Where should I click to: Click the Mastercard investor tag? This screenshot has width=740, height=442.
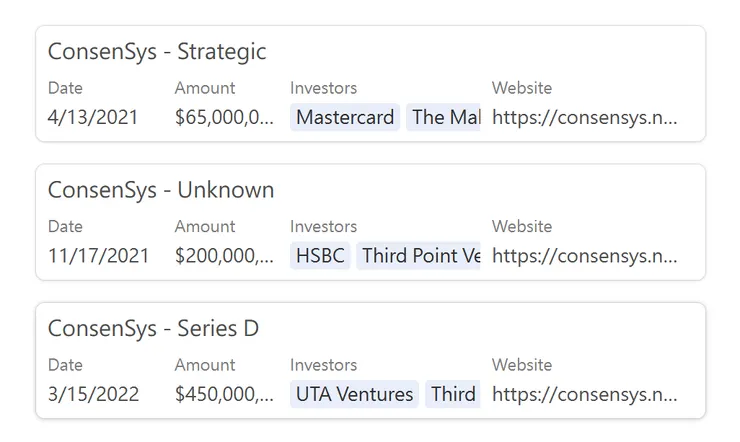coord(345,117)
